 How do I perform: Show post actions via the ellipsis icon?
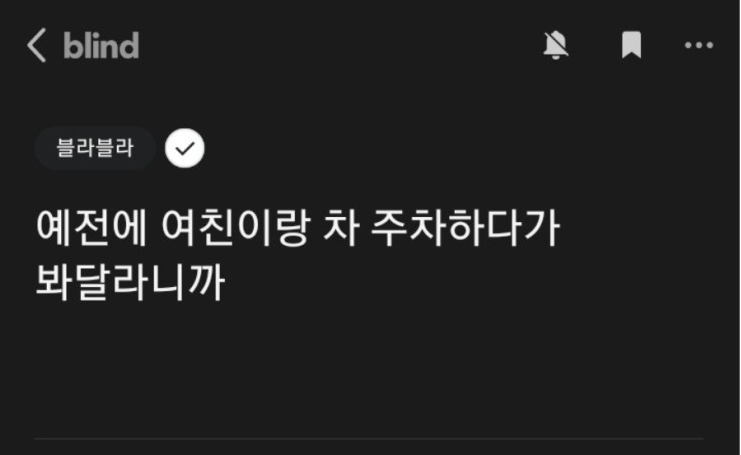(x=699, y=45)
